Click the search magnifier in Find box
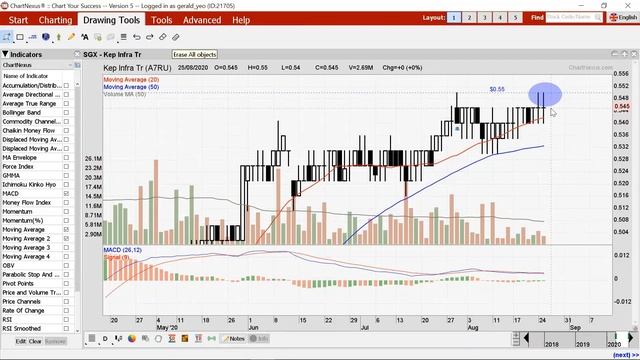 tap(598, 17)
